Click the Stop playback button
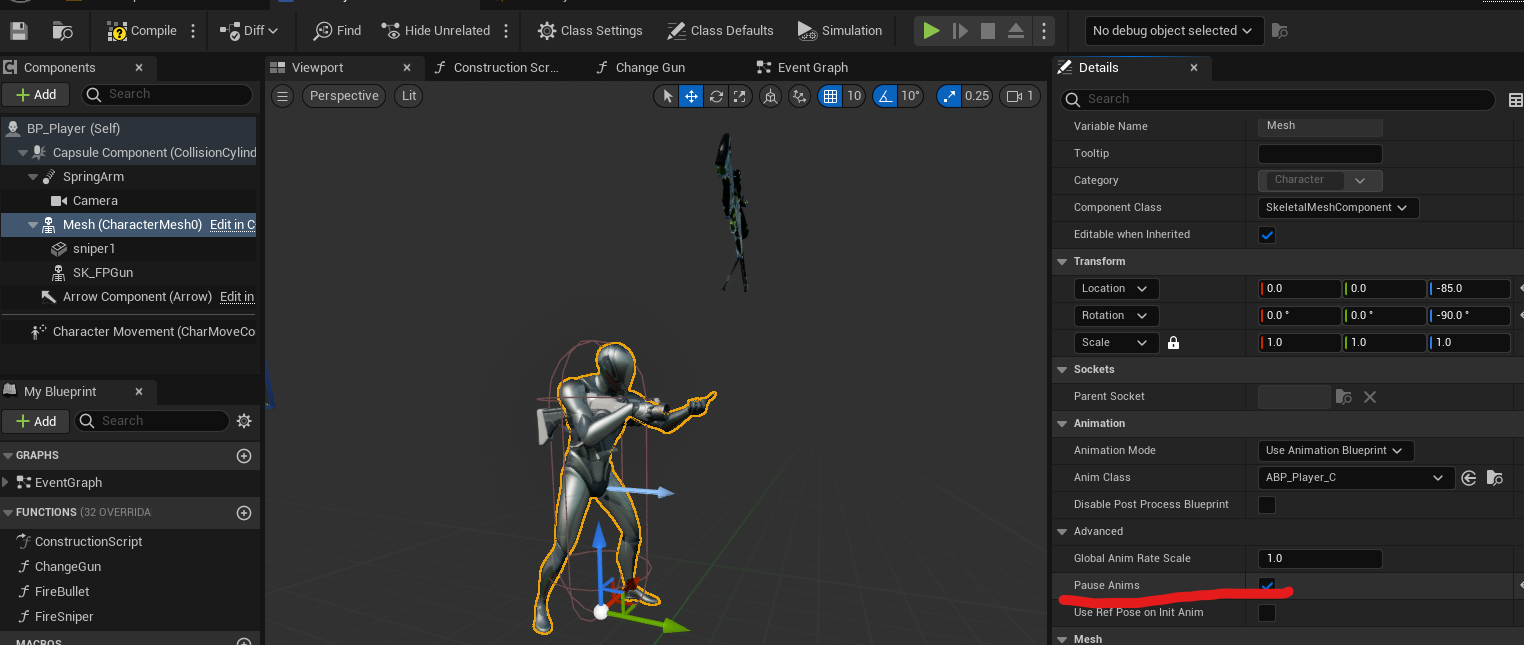 coord(988,31)
